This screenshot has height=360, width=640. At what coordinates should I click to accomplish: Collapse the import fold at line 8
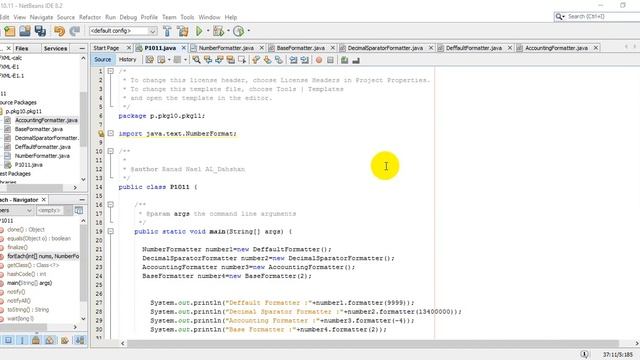(x=111, y=133)
